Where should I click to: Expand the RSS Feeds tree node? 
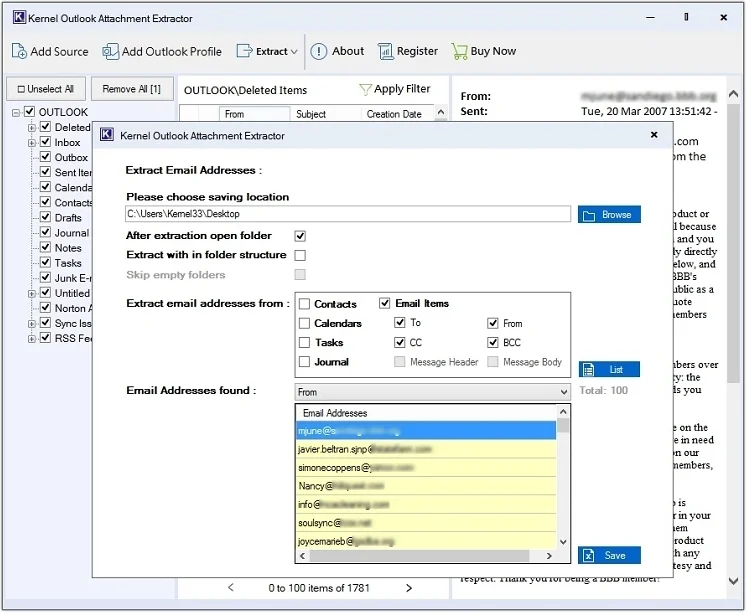pos(31,339)
